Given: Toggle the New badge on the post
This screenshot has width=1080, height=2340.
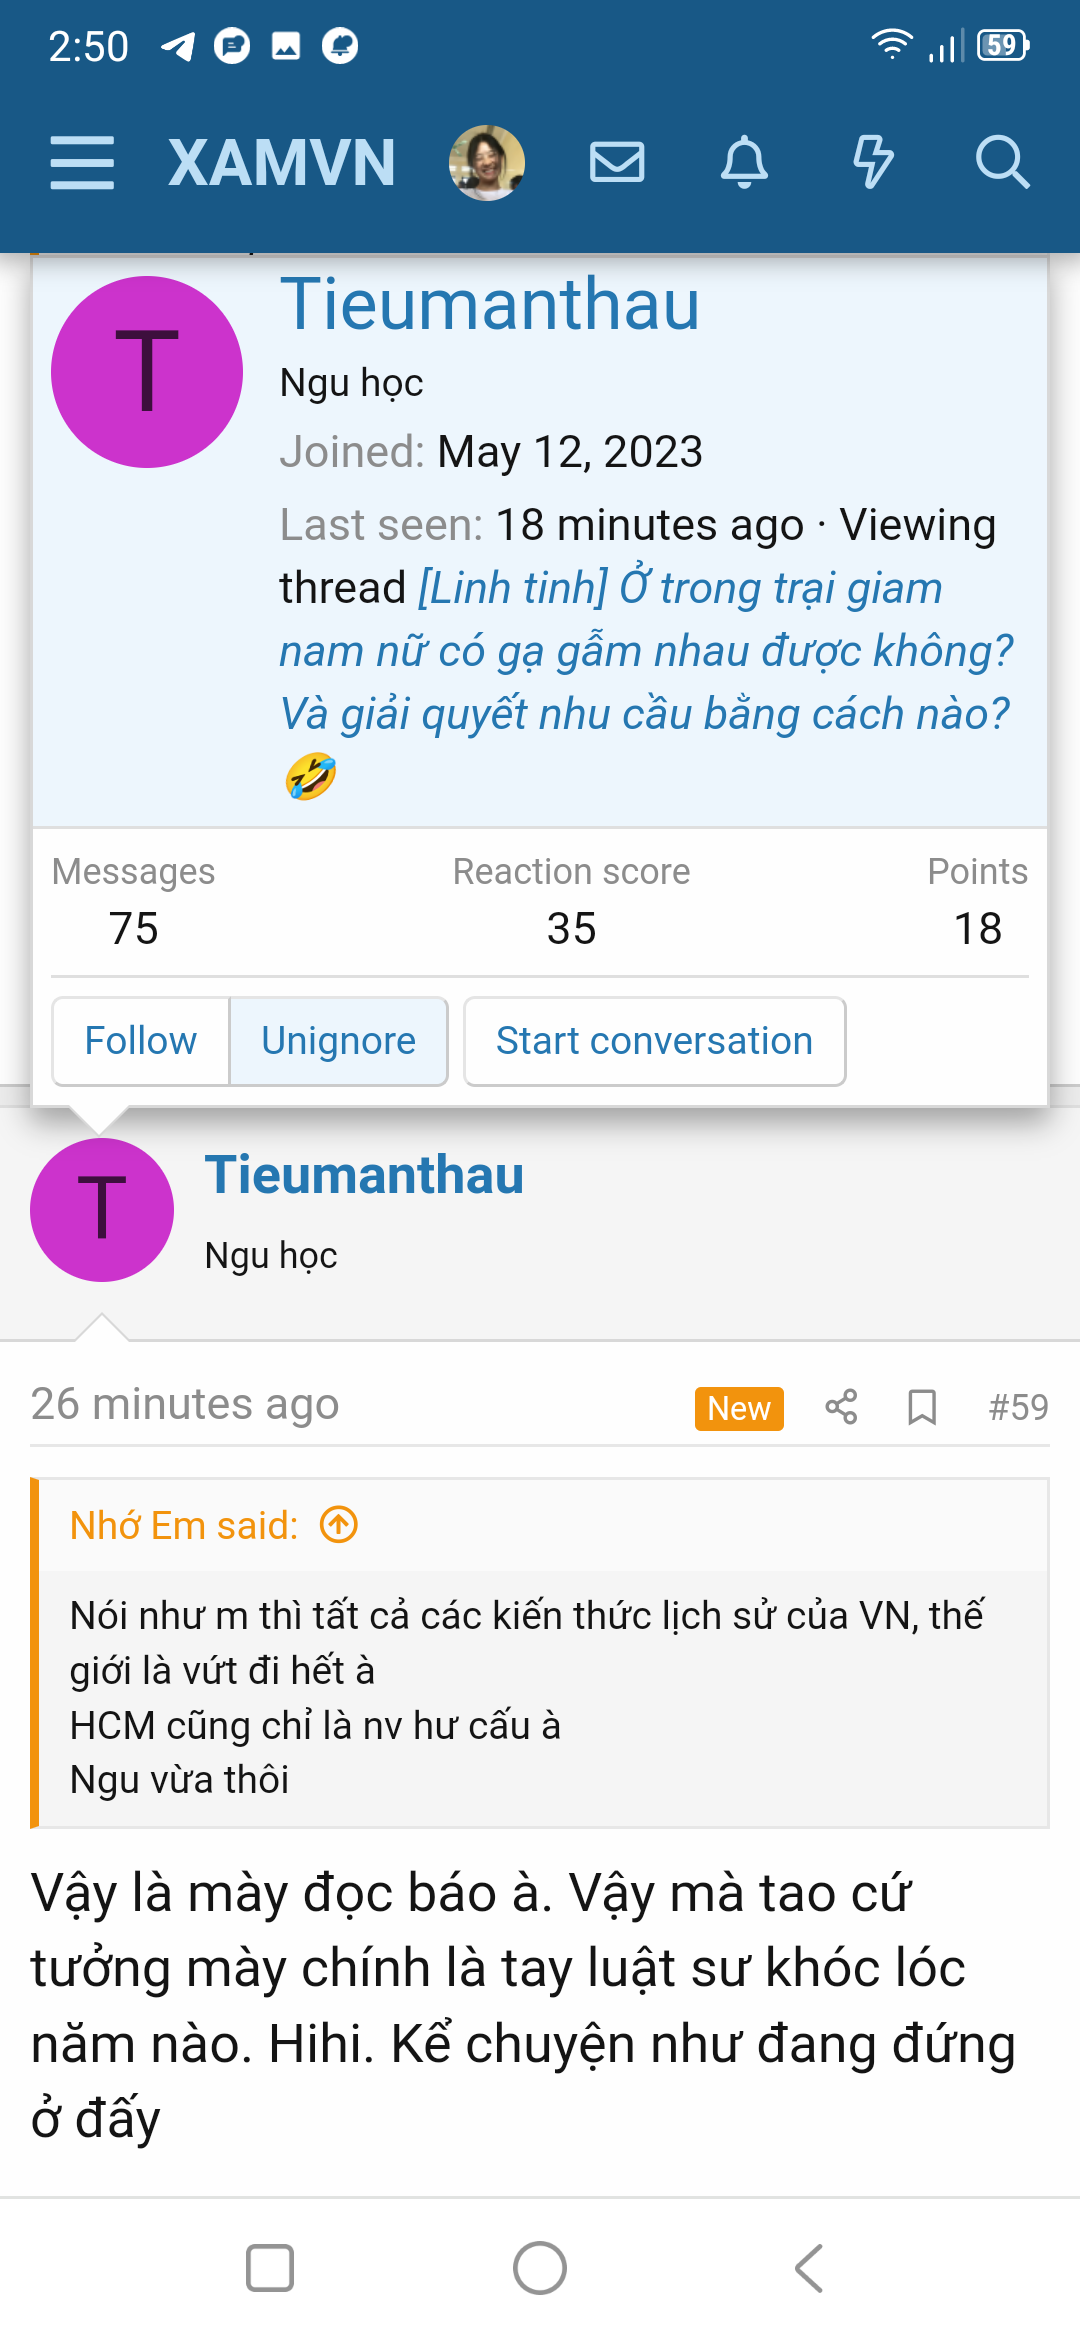Looking at the screenshot, I should point(738,1408).
